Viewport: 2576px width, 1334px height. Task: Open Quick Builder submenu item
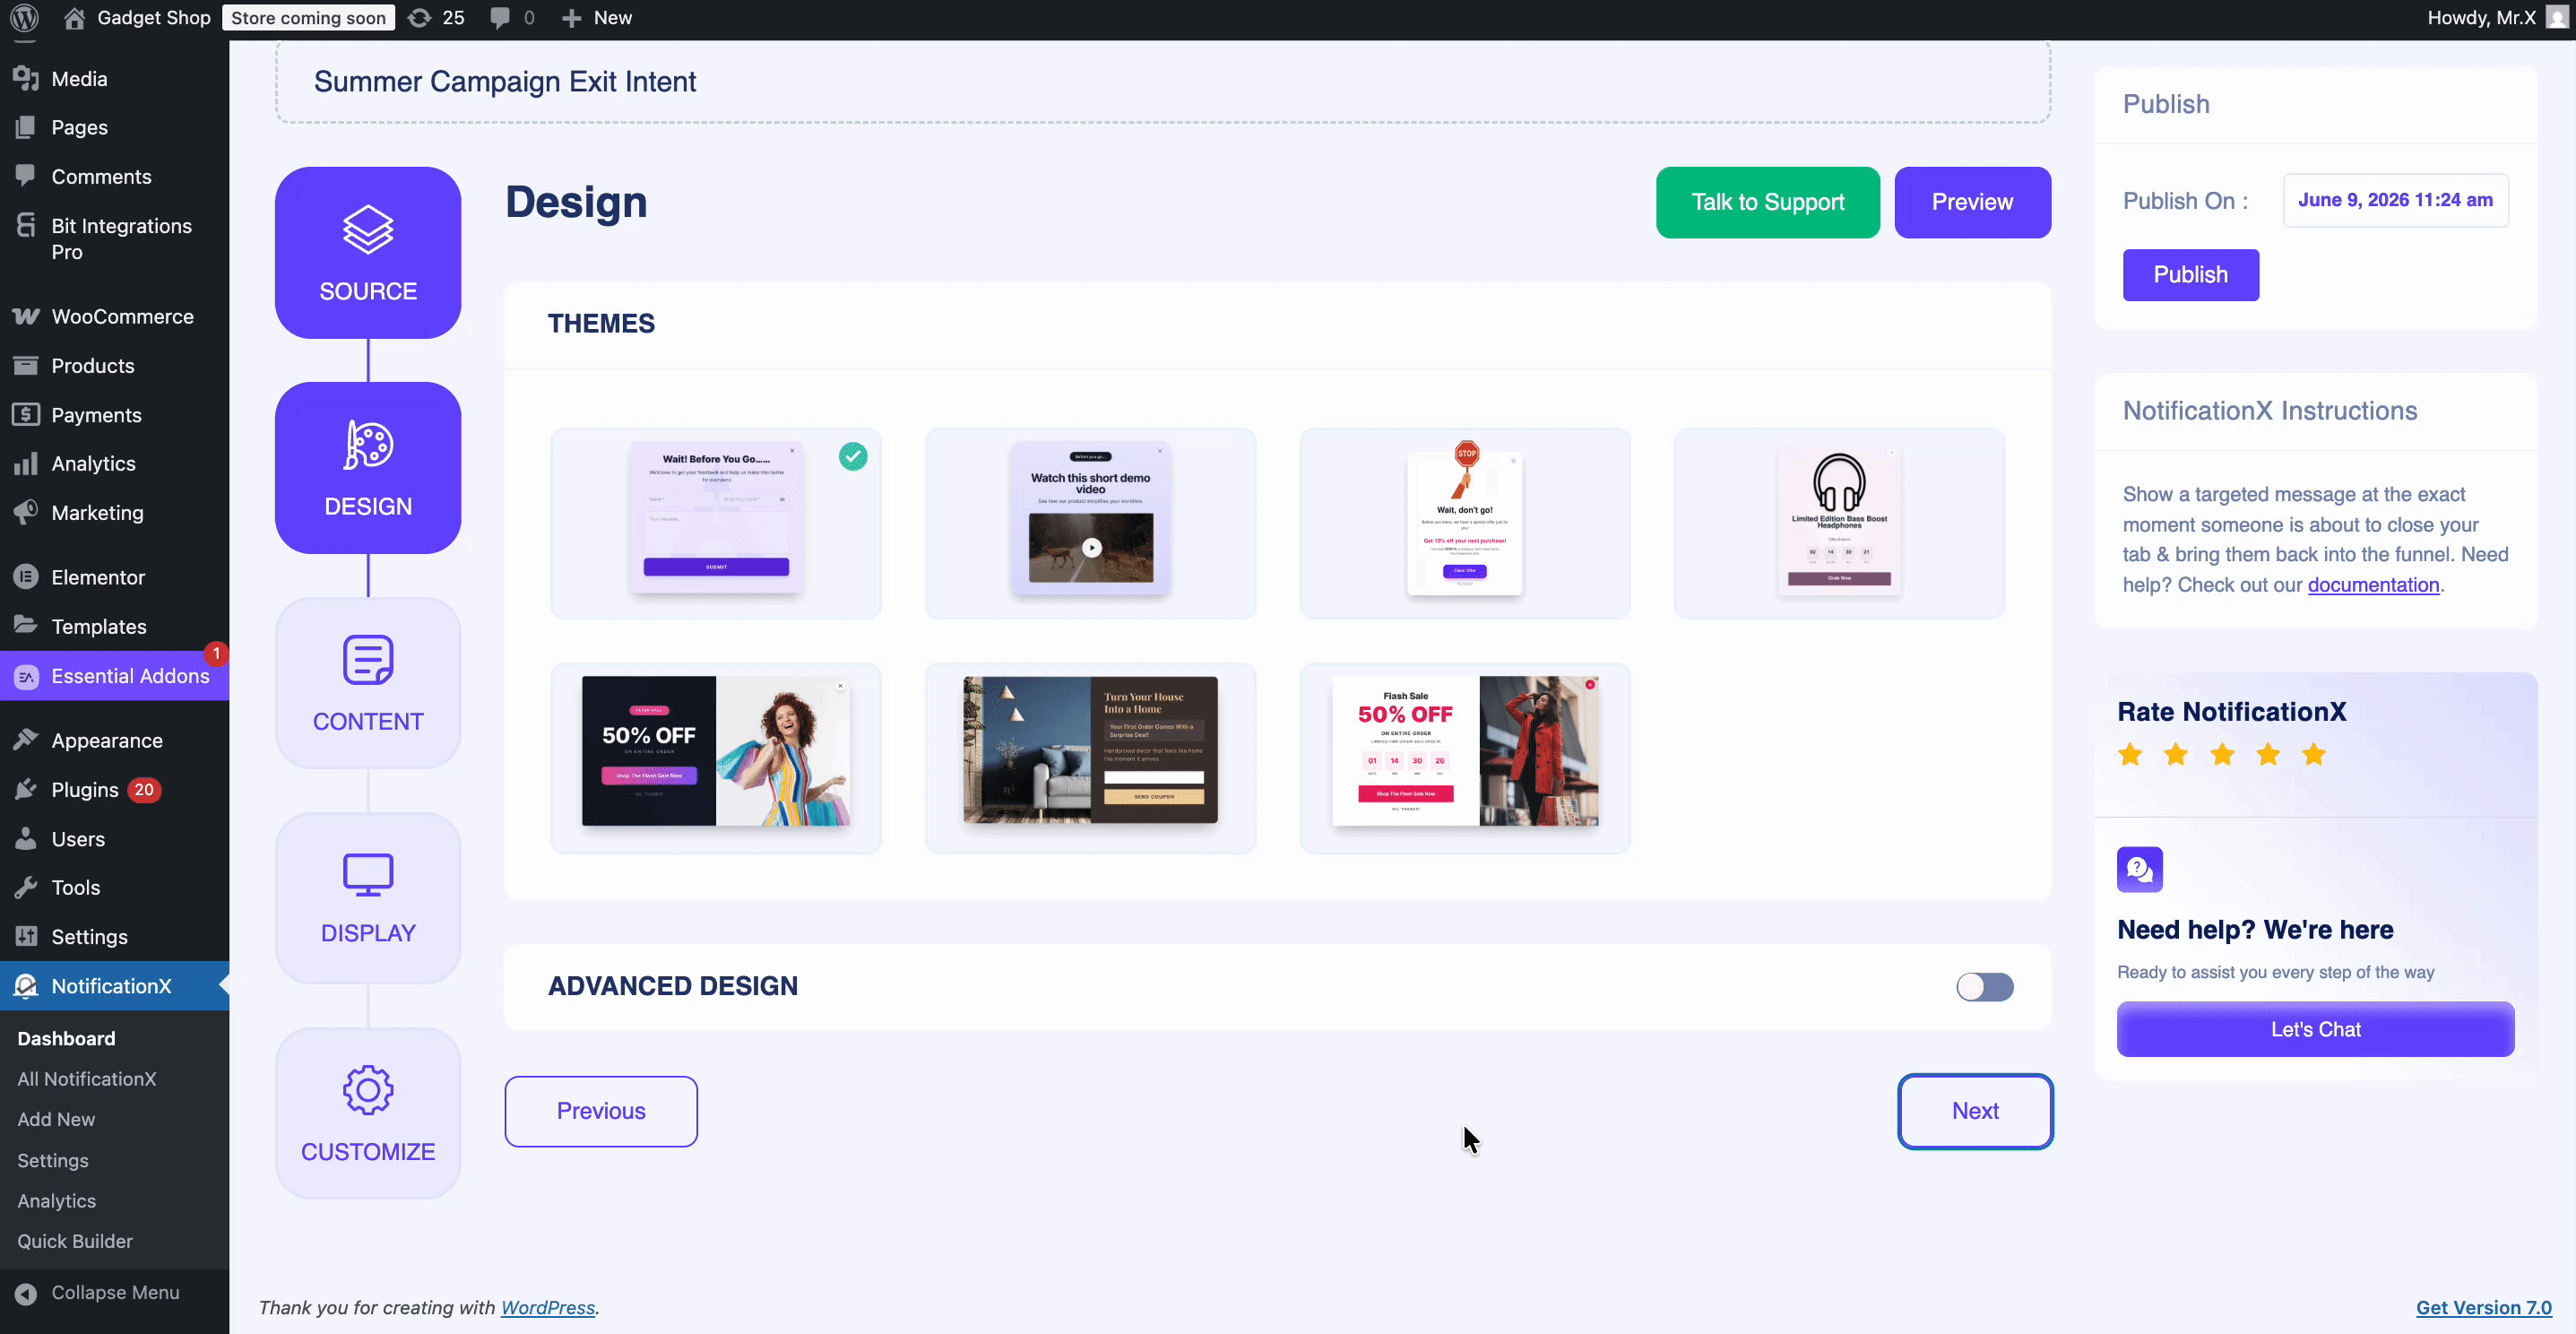[75, 1240]
